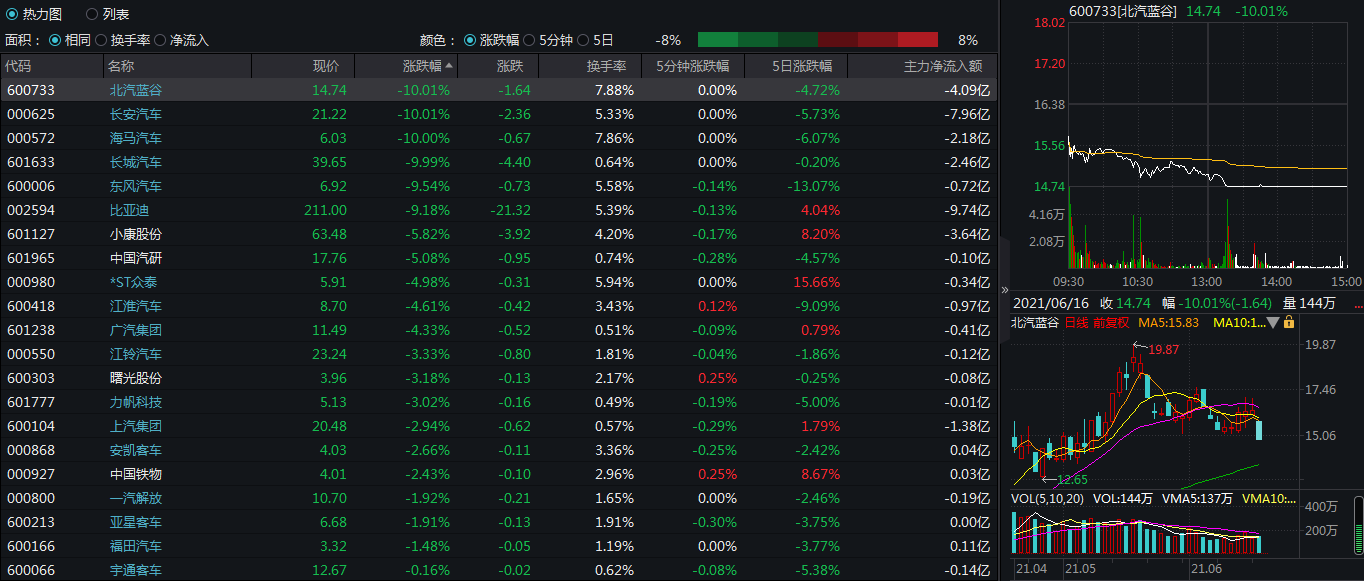Select the 曙光股份 row
1364x581 pixels.
(498, 378)
